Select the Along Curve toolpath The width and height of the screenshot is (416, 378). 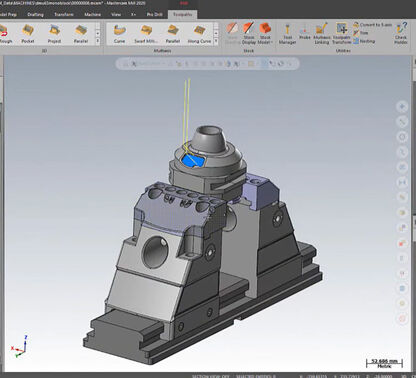coord(199,34)
